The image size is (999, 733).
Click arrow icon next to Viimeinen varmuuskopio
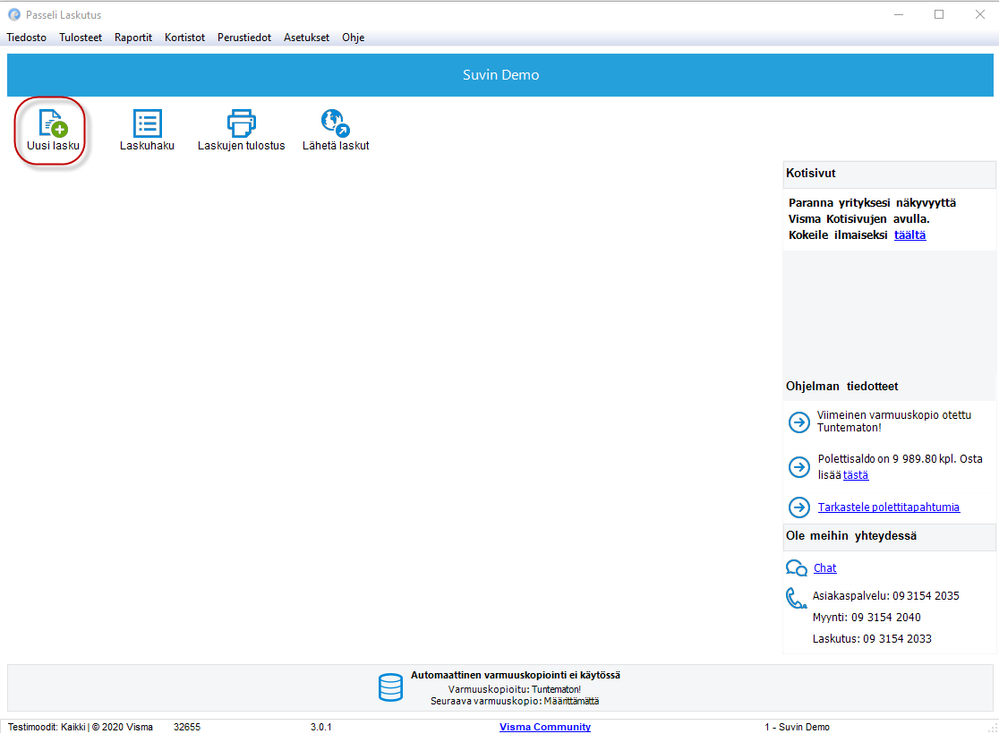(x=799, y=422)
